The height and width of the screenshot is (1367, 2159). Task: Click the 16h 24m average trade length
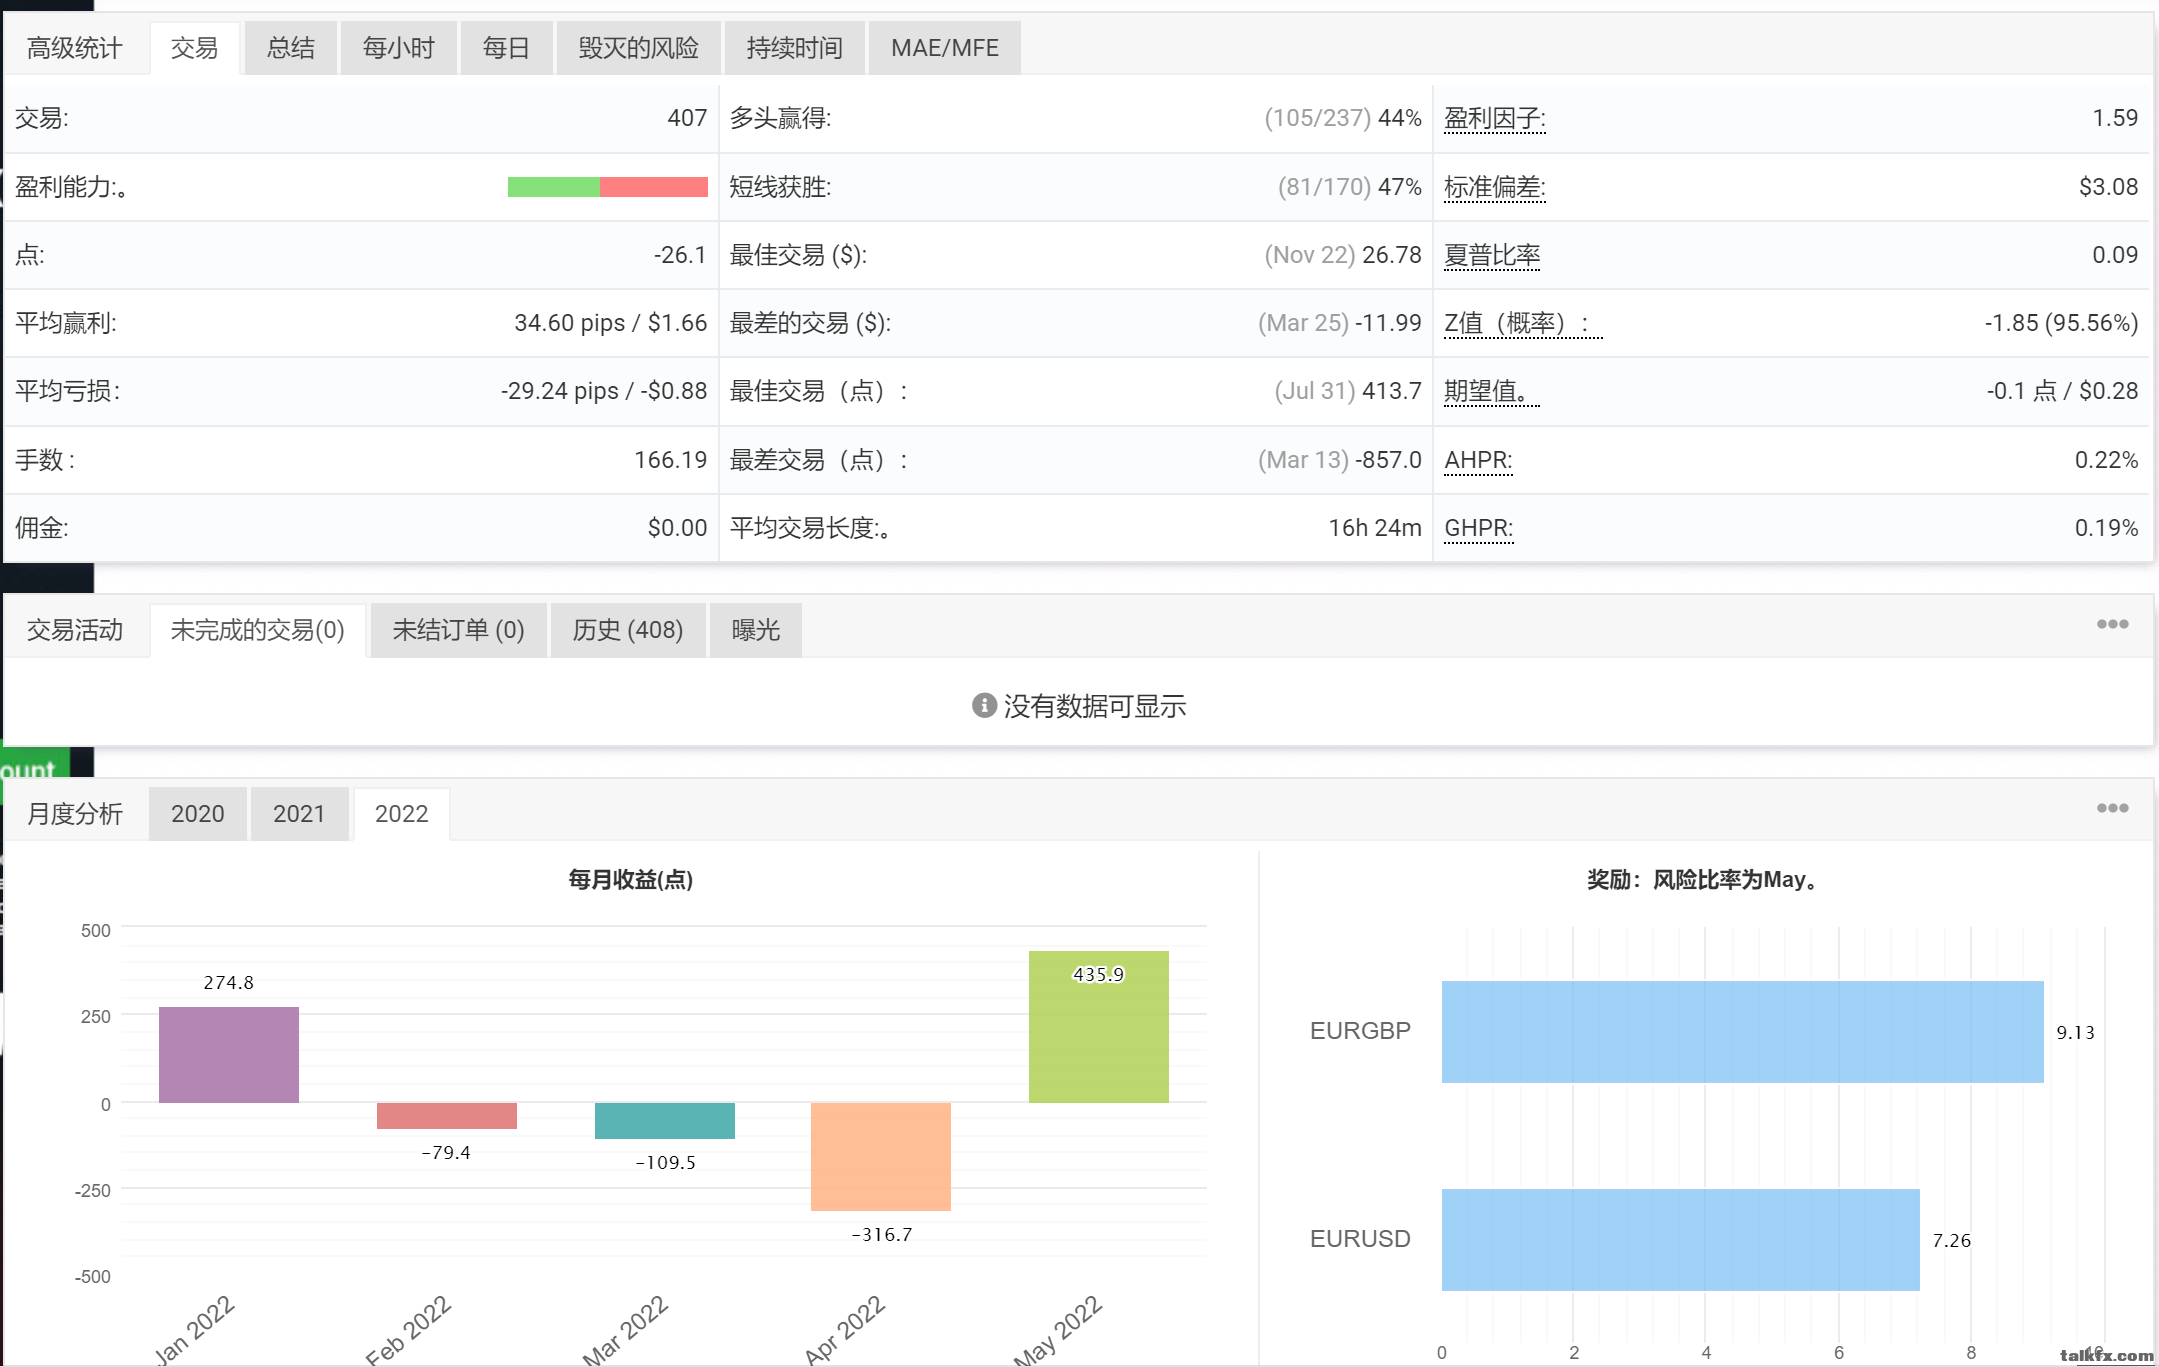pyautogui.click(x=1375, y=528)
